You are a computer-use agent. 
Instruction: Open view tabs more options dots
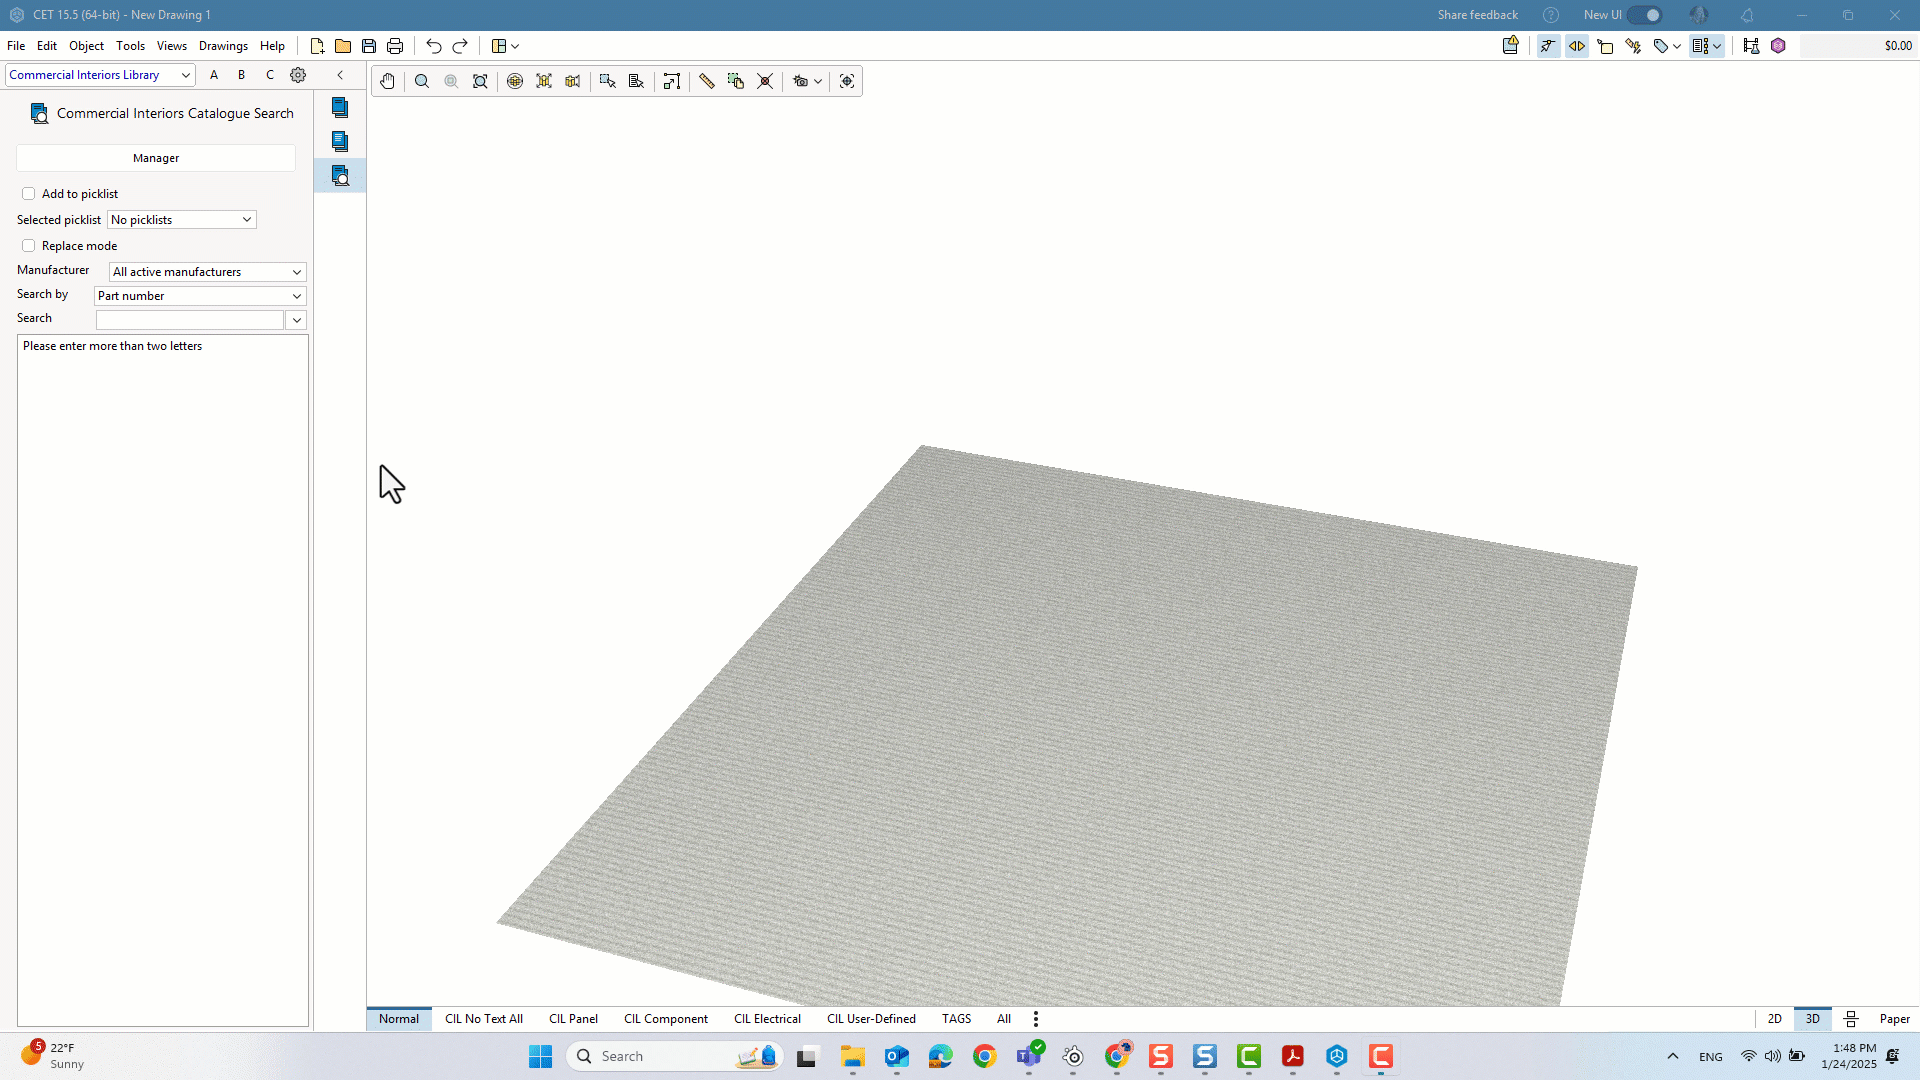click(1036, 1019)
